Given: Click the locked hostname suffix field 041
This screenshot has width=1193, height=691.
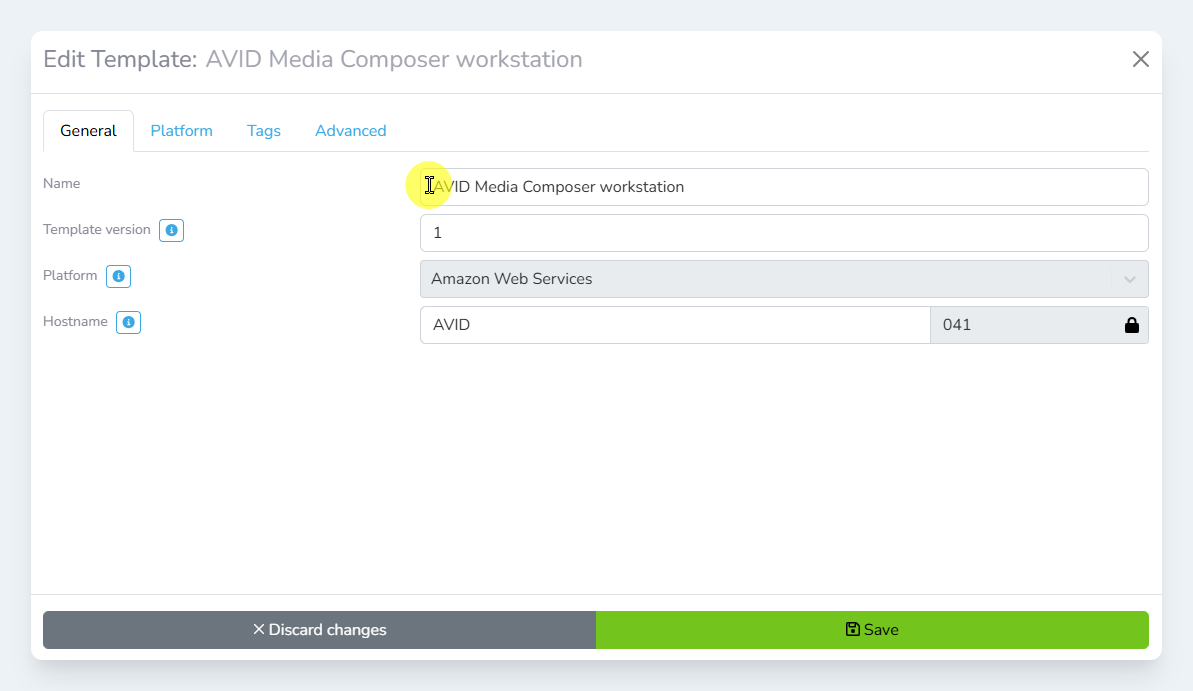Looking at the screenshot, I should [x=1020, y=325].
